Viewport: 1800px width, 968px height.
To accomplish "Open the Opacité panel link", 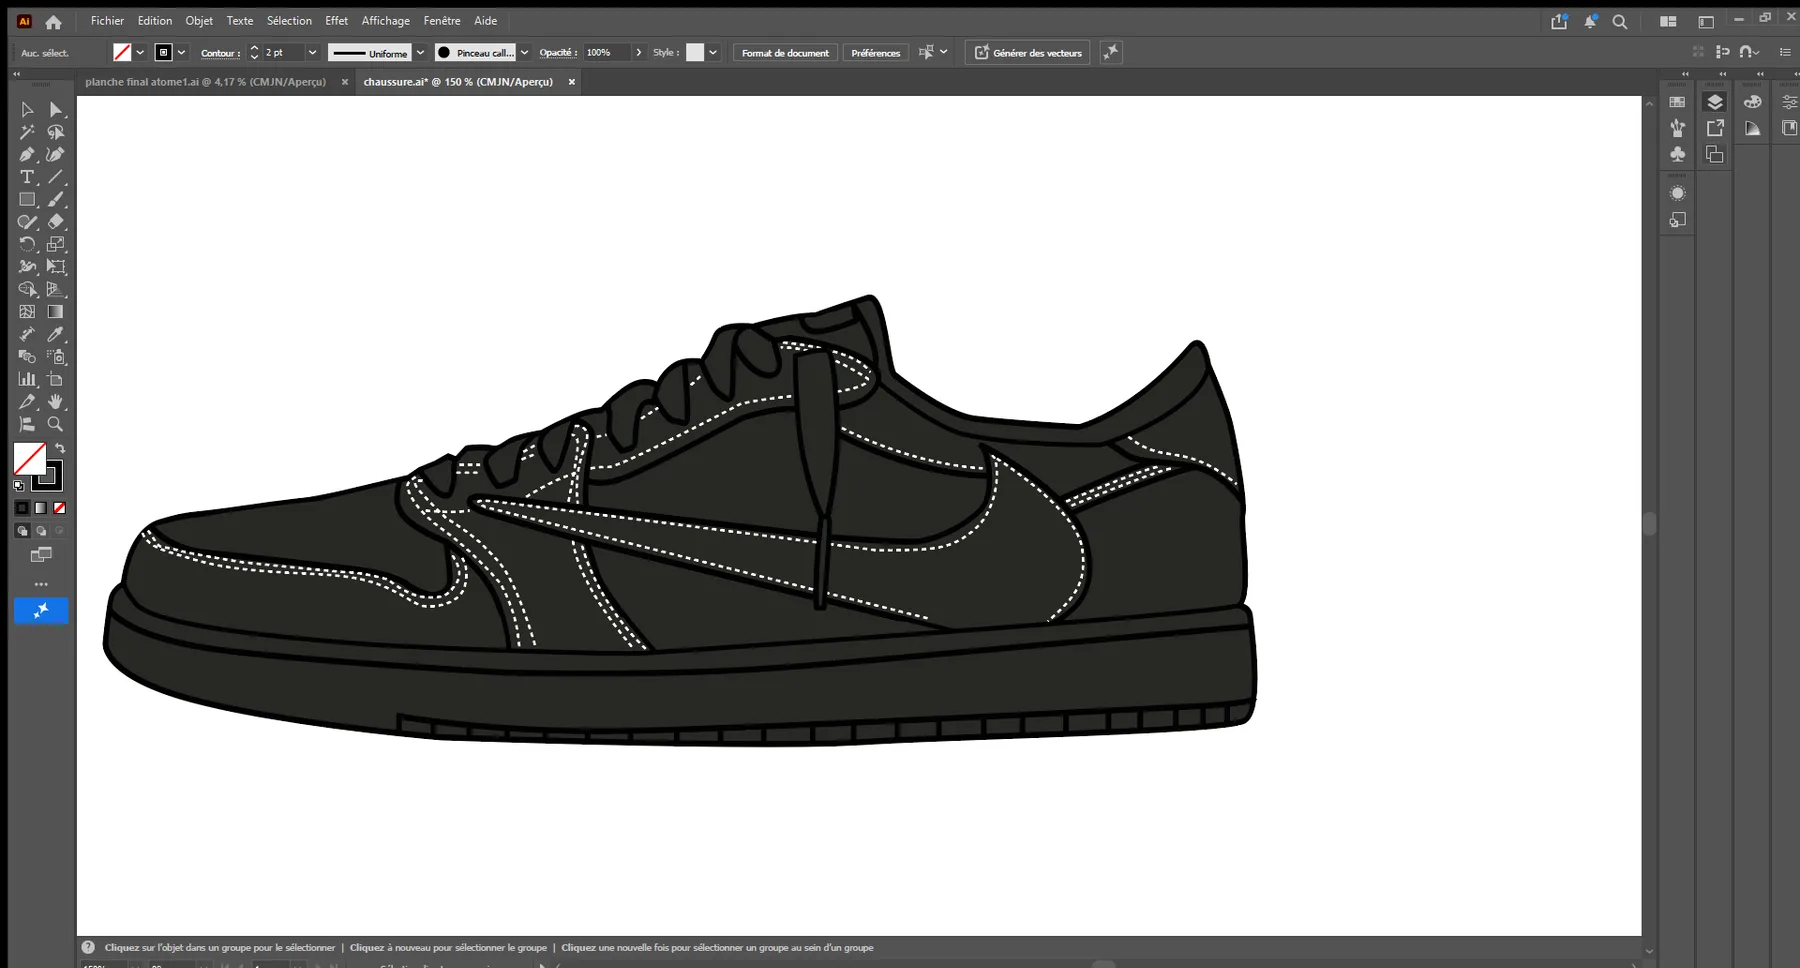I will [x=558, y=53].
